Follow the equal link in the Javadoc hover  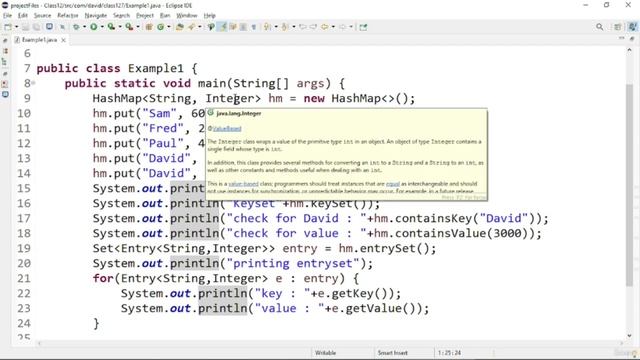pos(393,184)
